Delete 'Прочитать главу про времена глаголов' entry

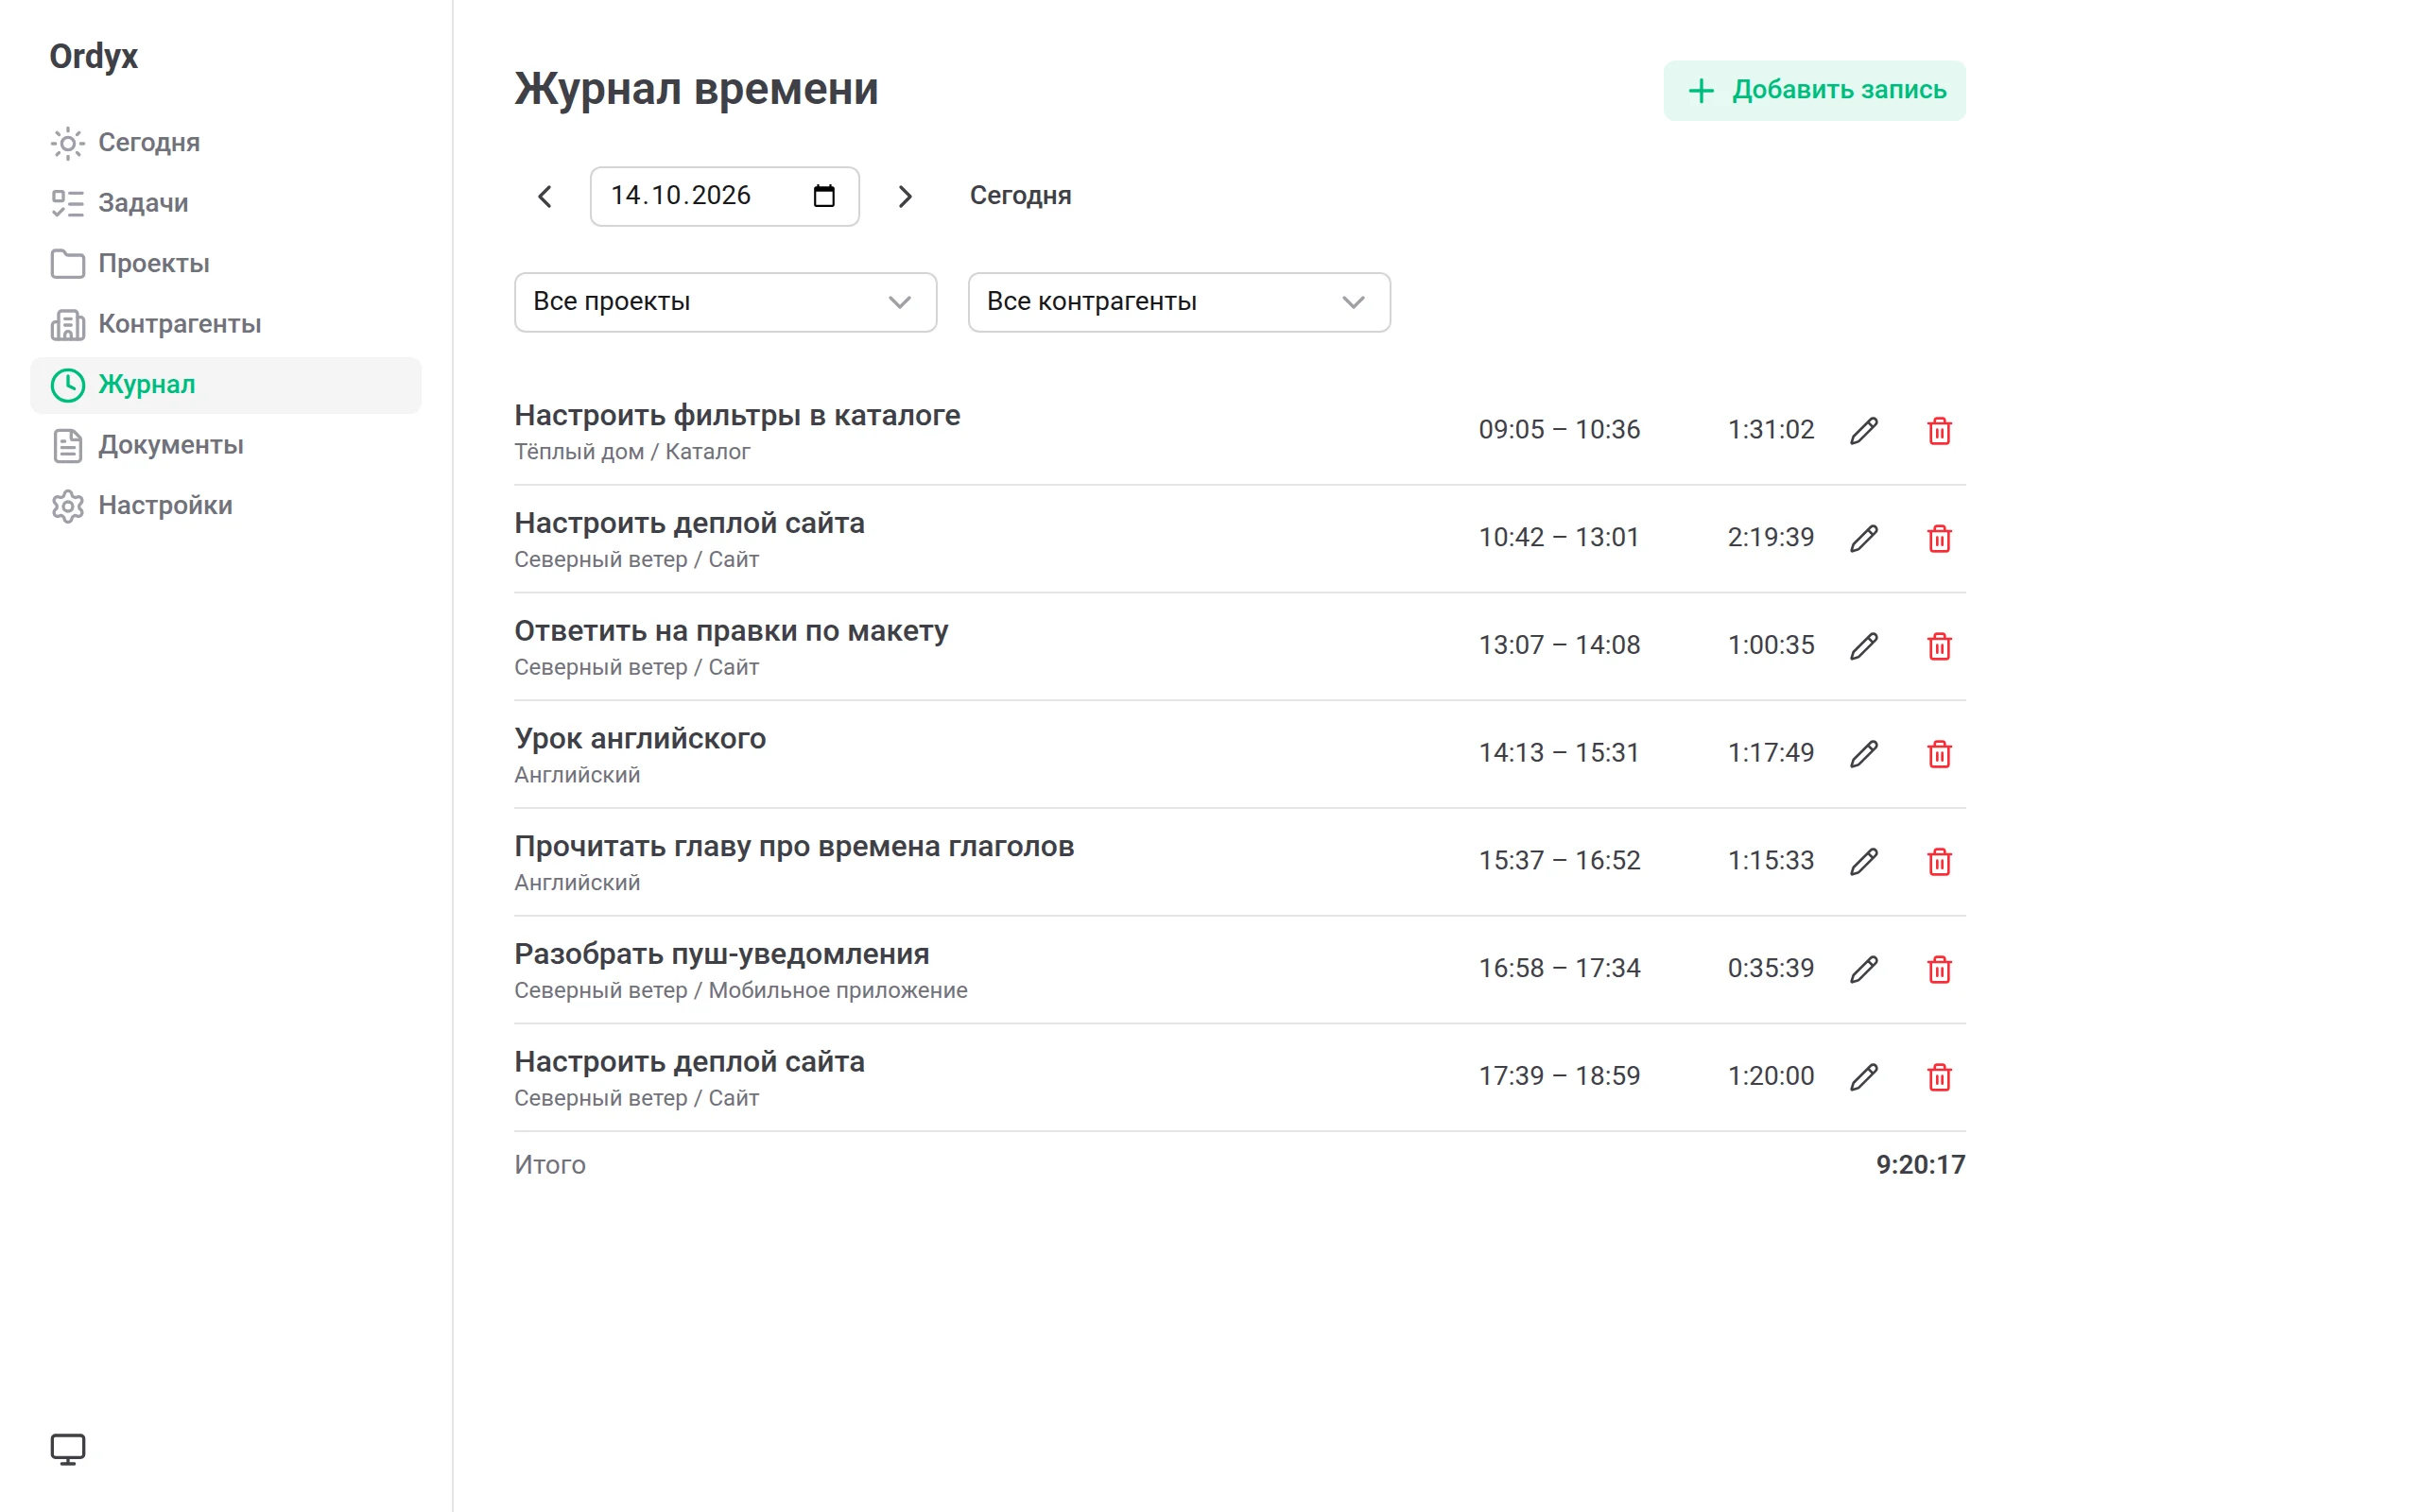click(1939, 862)
